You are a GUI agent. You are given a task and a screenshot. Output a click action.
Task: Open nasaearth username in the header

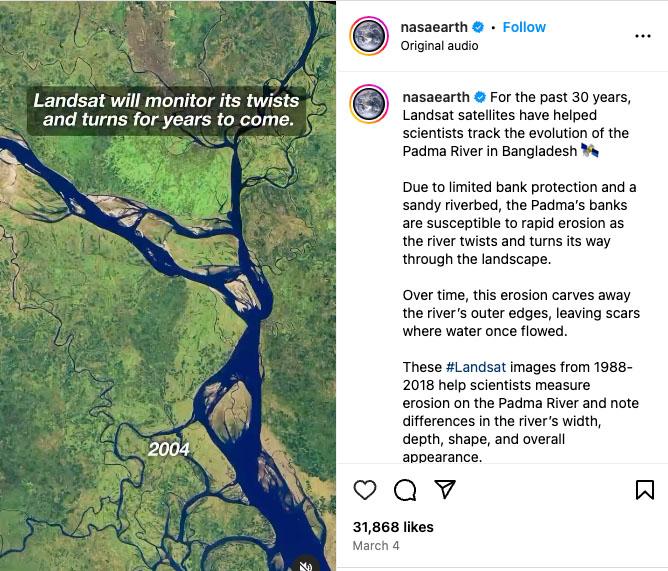tap(435, 27)
